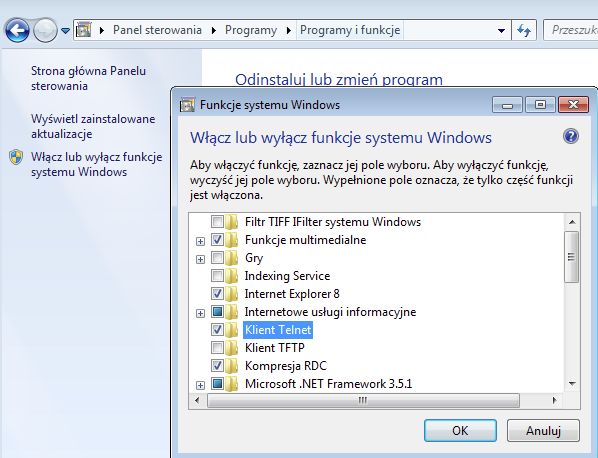Select Programy in the breadcrumb path
The height and width of the screenshot is (458, 598).
pos(251,30)
